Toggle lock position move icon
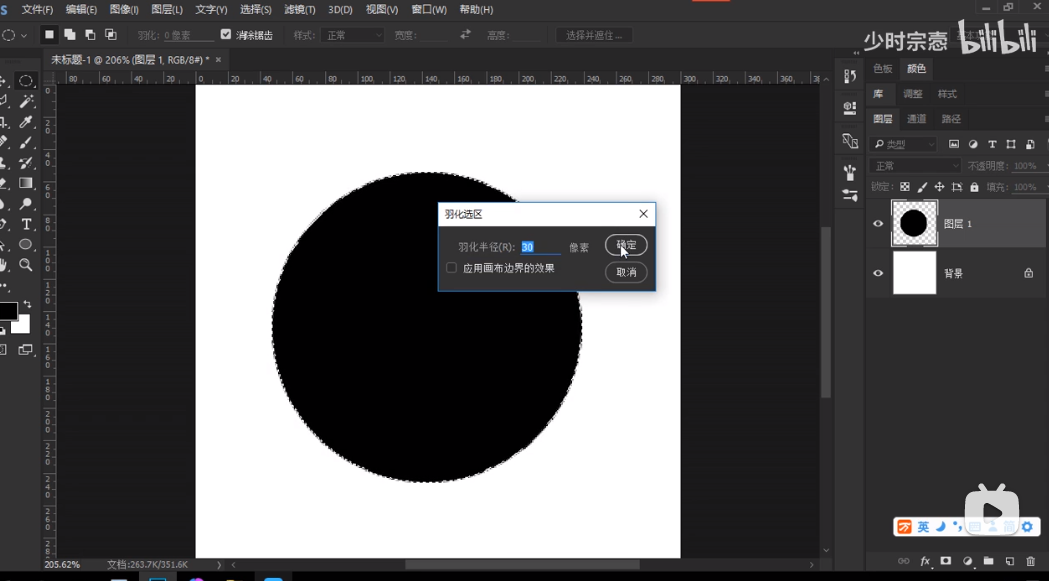This screenshot has height=581, width=1049. (939, 187)
